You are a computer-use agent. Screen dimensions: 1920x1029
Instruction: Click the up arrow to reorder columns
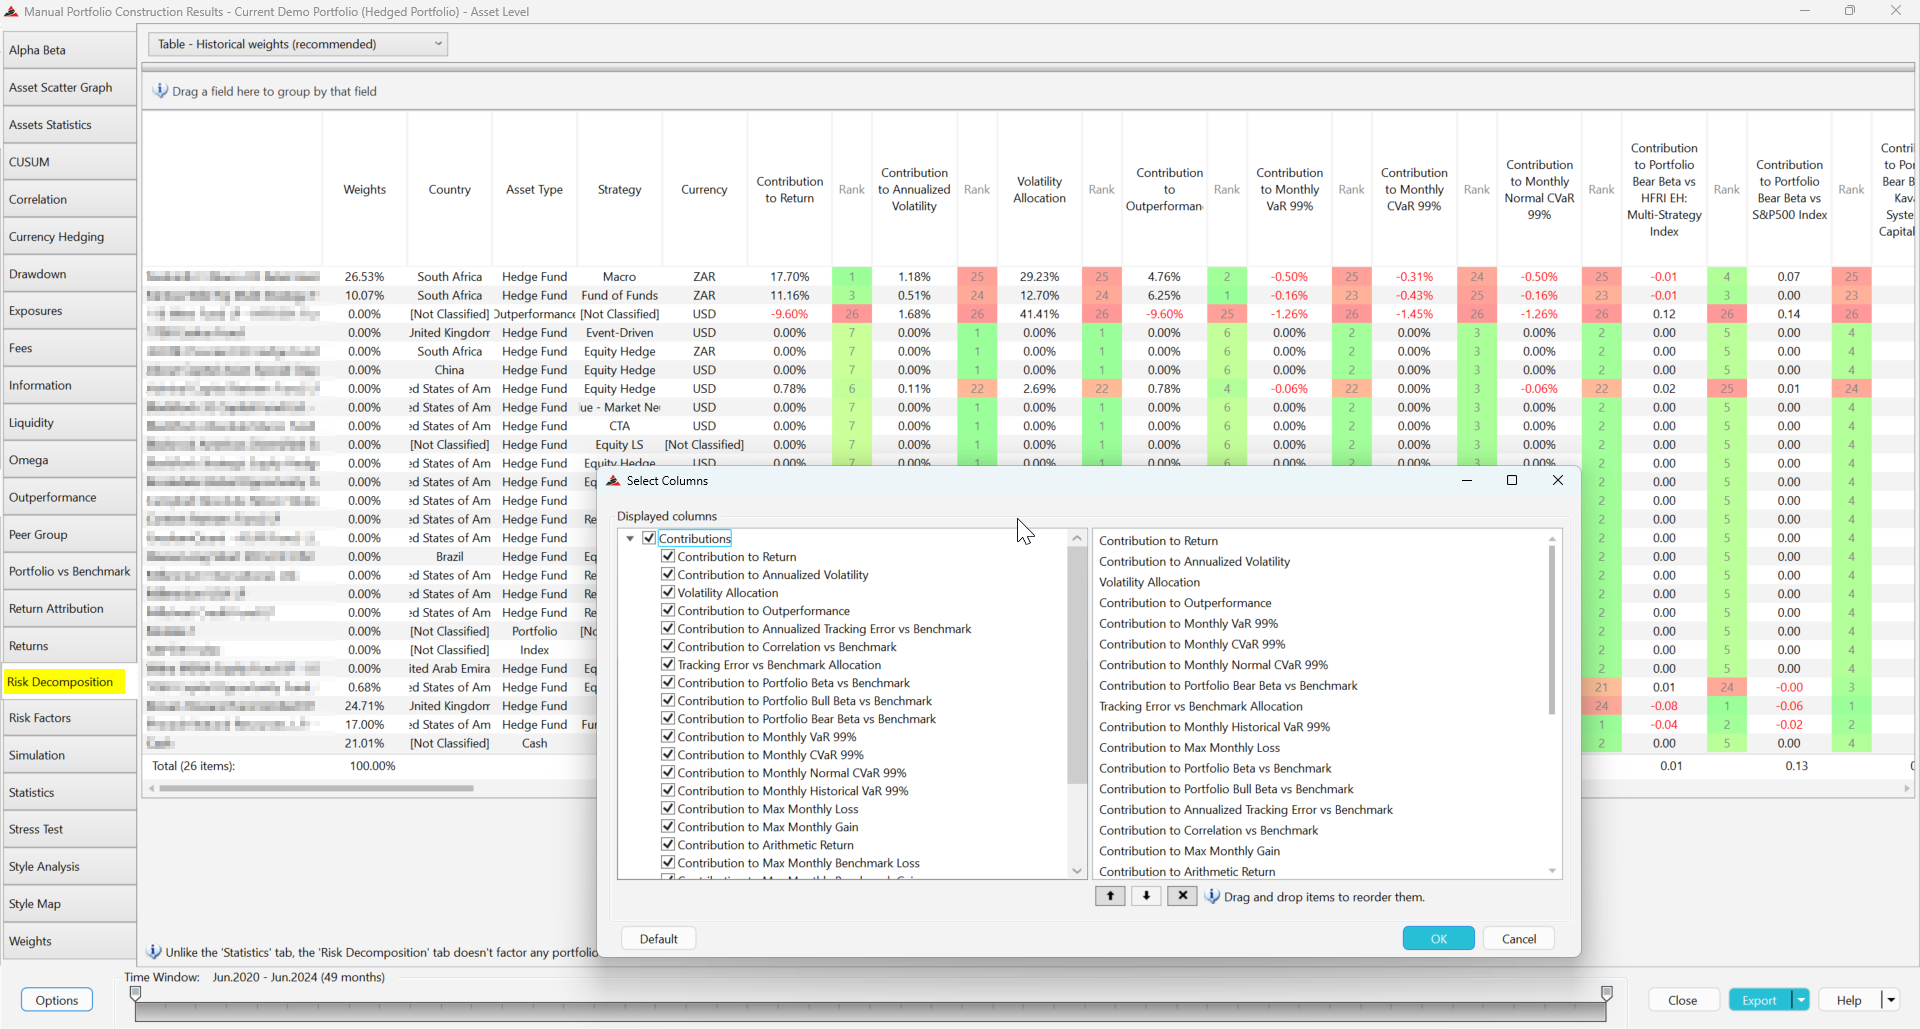pos(1109,896)
